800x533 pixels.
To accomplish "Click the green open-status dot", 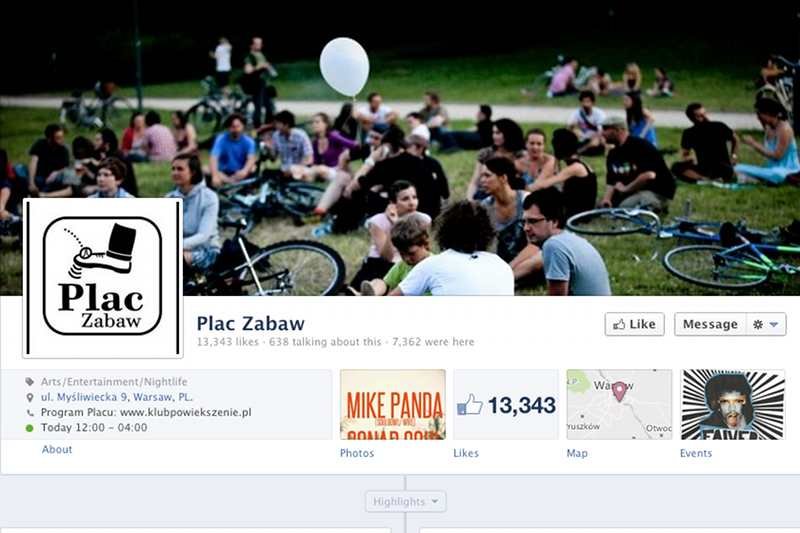I will pos(30,428).
